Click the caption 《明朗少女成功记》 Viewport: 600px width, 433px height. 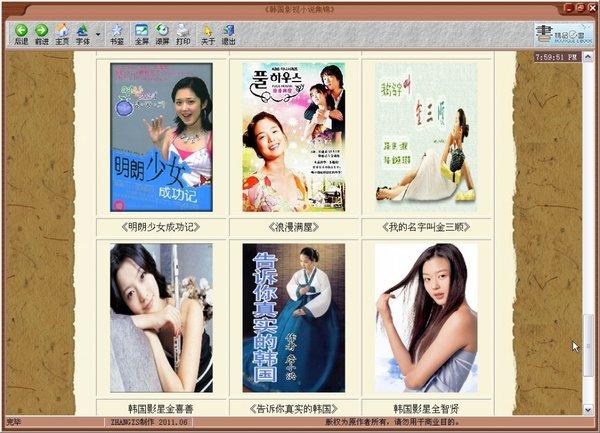[161, 227]
